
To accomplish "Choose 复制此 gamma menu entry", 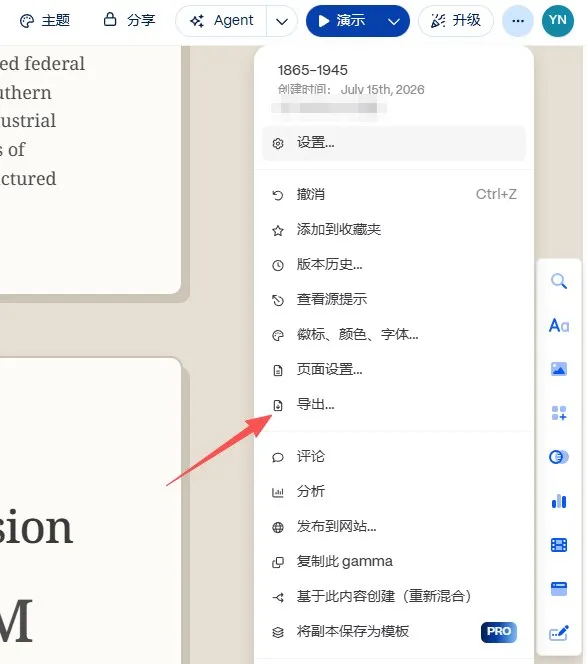I will (394, 562).
